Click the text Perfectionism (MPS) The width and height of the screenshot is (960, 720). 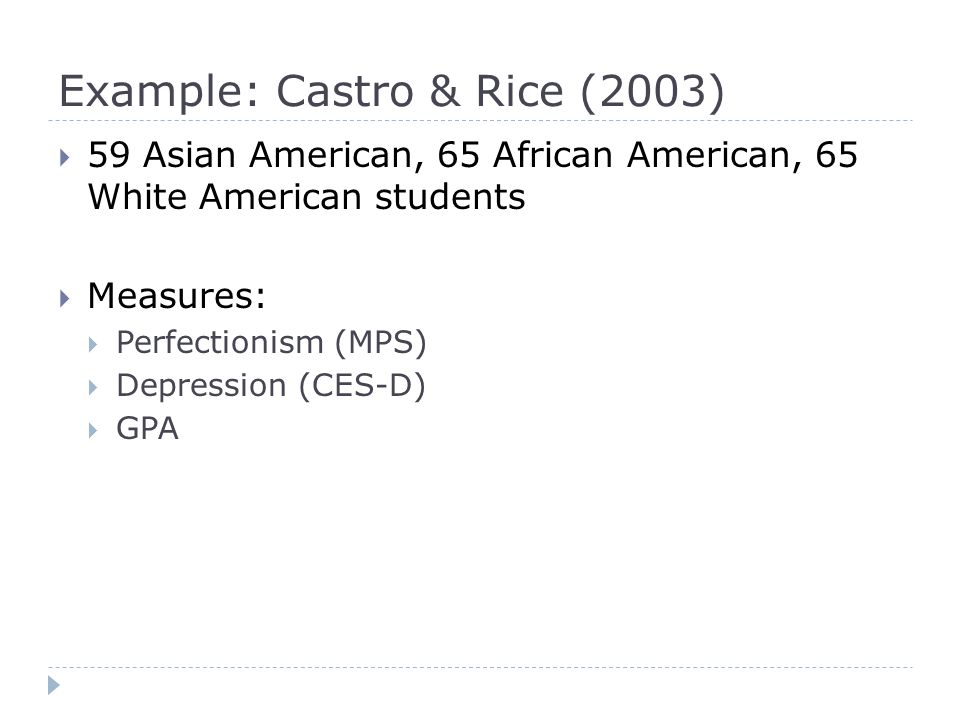(x=271, y=342)
